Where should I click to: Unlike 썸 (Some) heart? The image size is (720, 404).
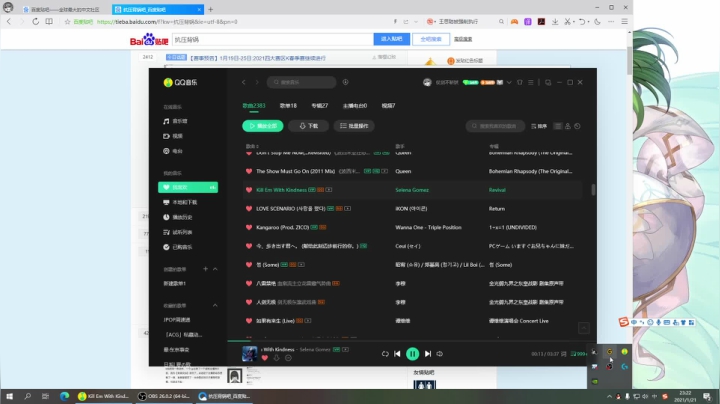tap(249, 264)
